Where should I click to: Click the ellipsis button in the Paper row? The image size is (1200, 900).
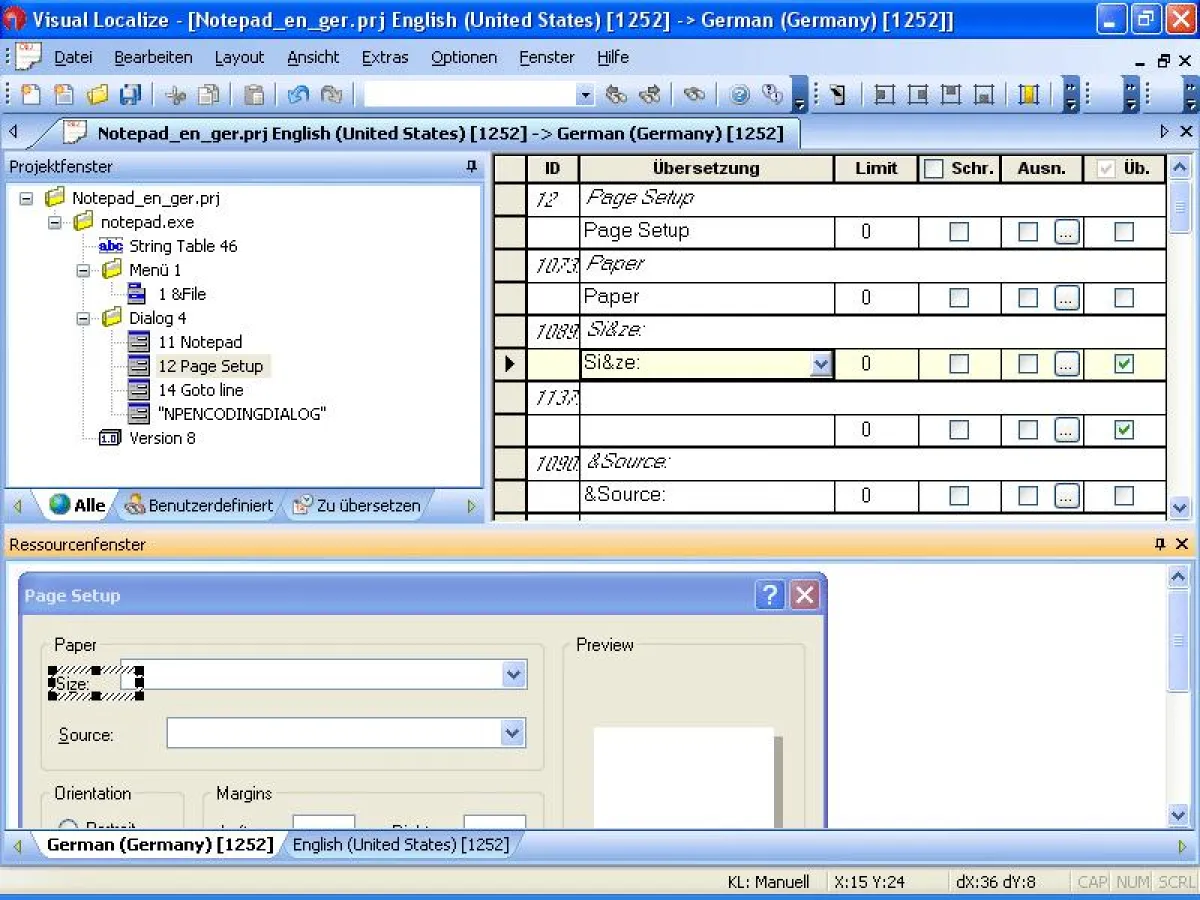pyautogui.click(x=1066, y=297)
